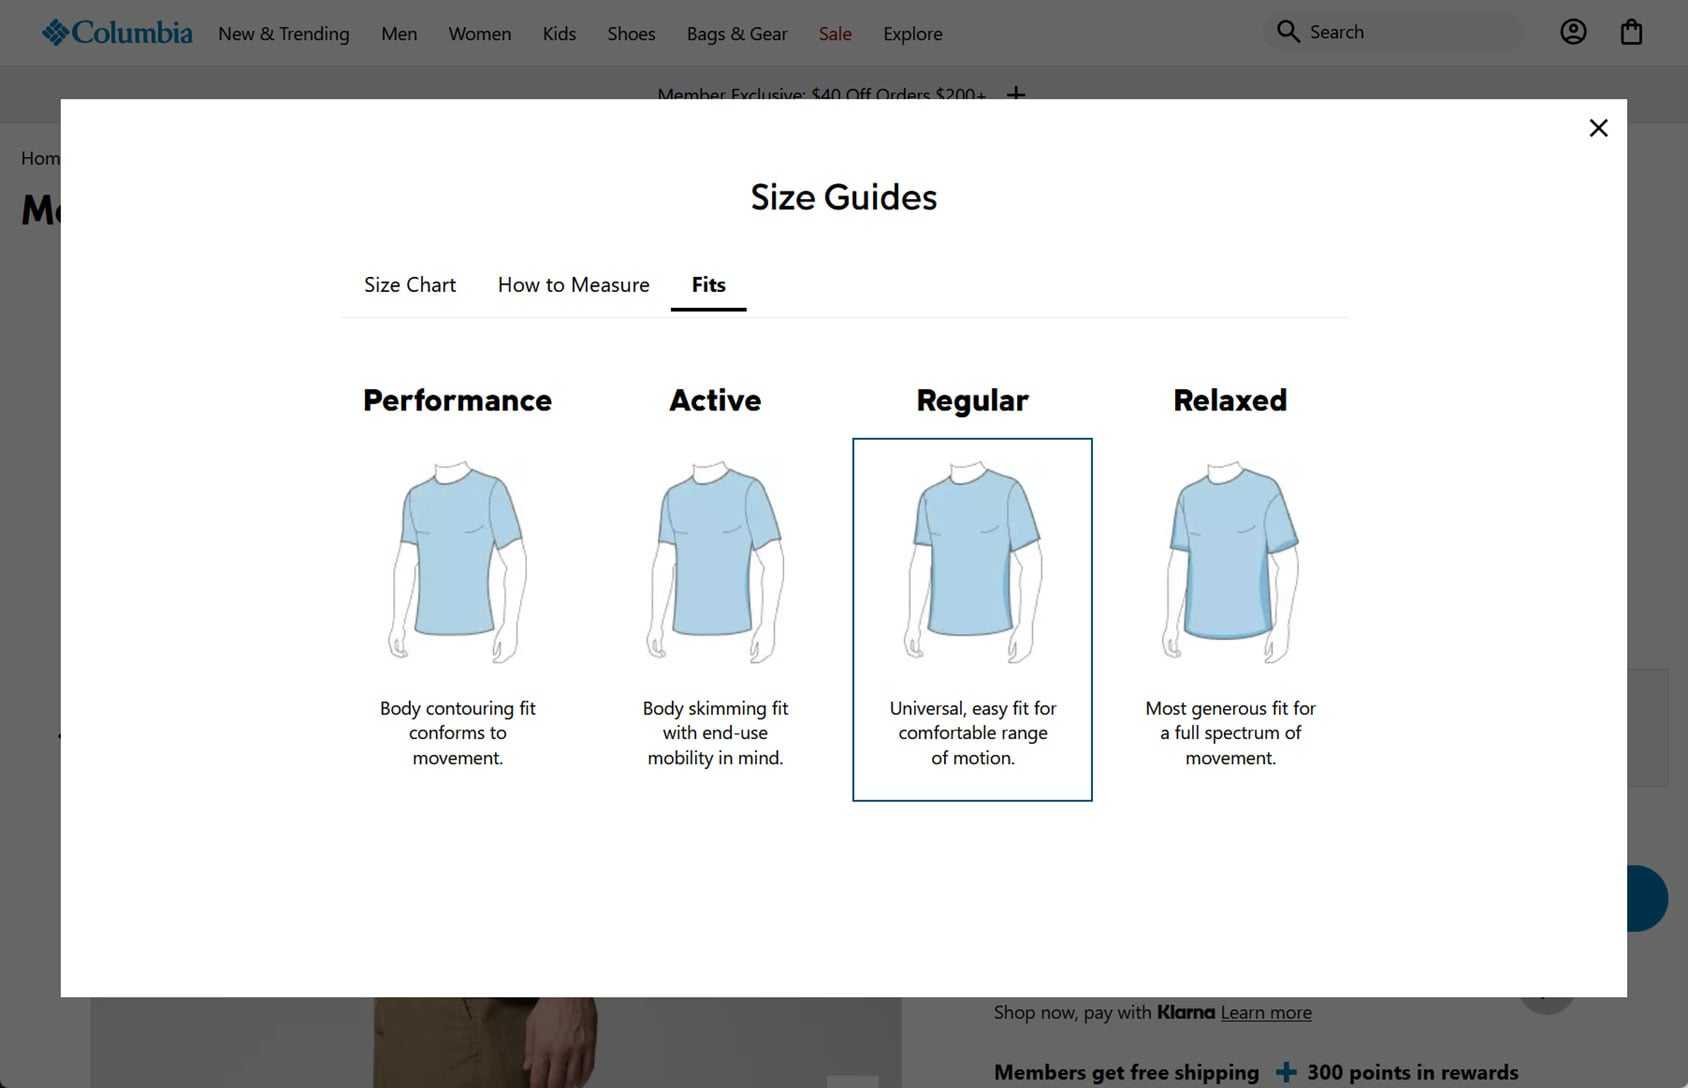Click the Columbia logo
Screen dimensions: 1688x1088
(117, 33)
